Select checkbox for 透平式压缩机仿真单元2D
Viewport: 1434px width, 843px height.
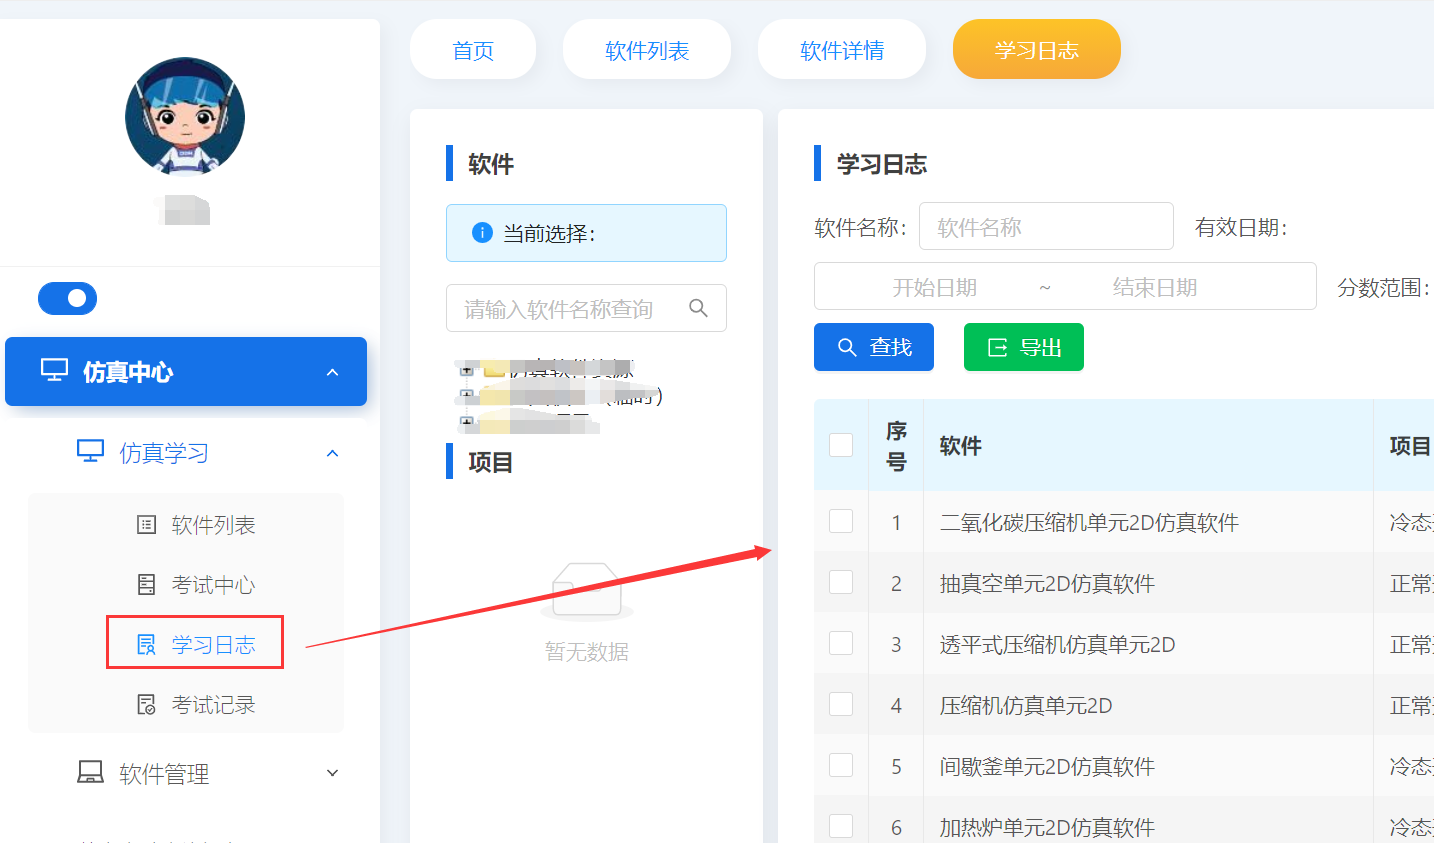pyautogui.click(x=841, y=644)
